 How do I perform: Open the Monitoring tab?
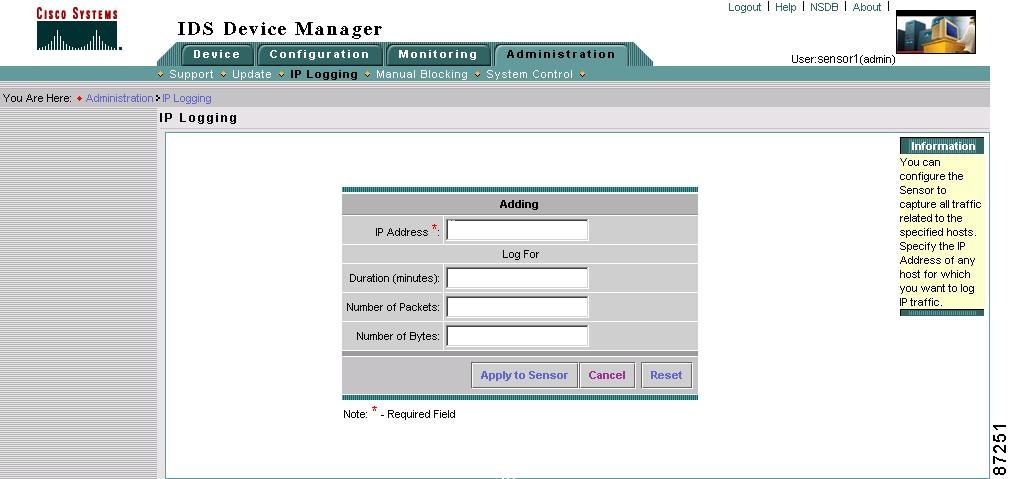(438, 55)
